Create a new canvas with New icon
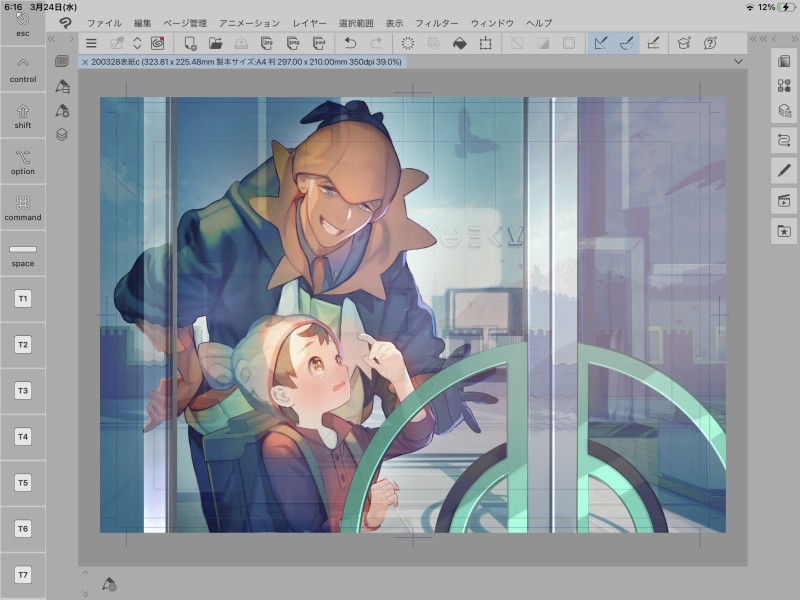 pos(190,43)
